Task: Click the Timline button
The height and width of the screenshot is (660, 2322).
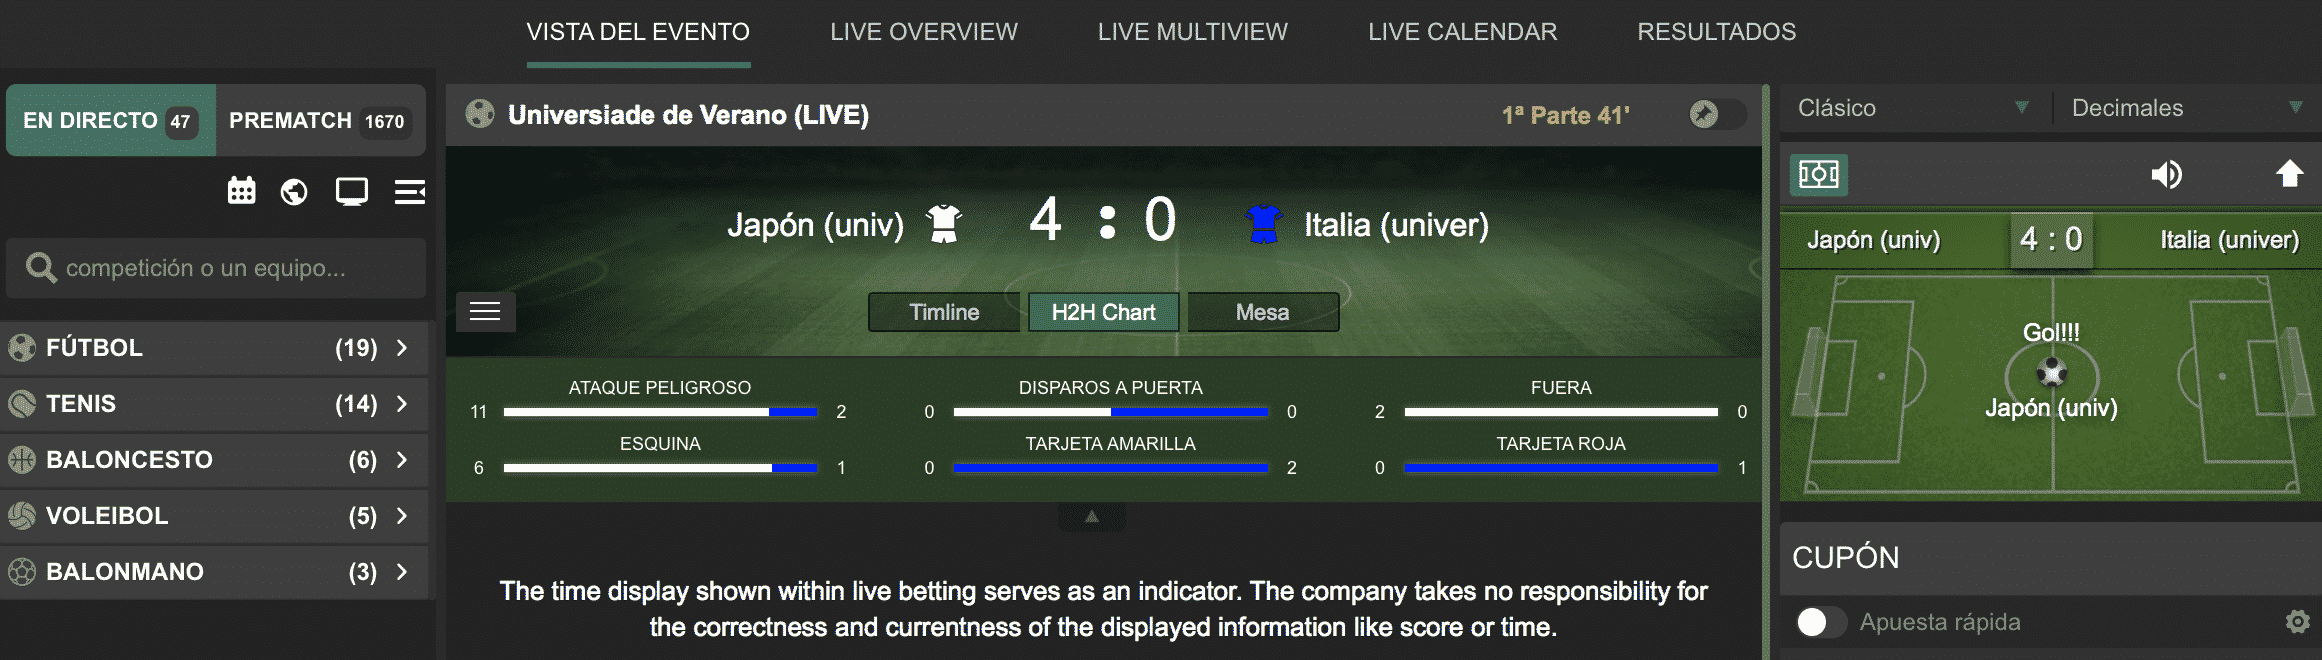Action: click(x=944, y=312)
